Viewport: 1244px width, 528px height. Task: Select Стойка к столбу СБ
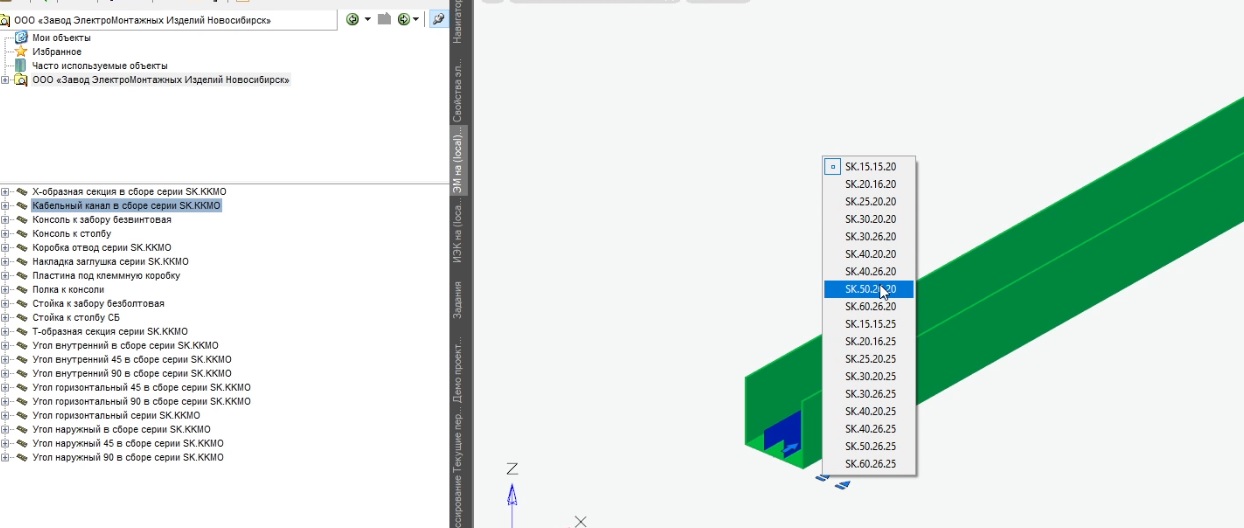(76, 317)
